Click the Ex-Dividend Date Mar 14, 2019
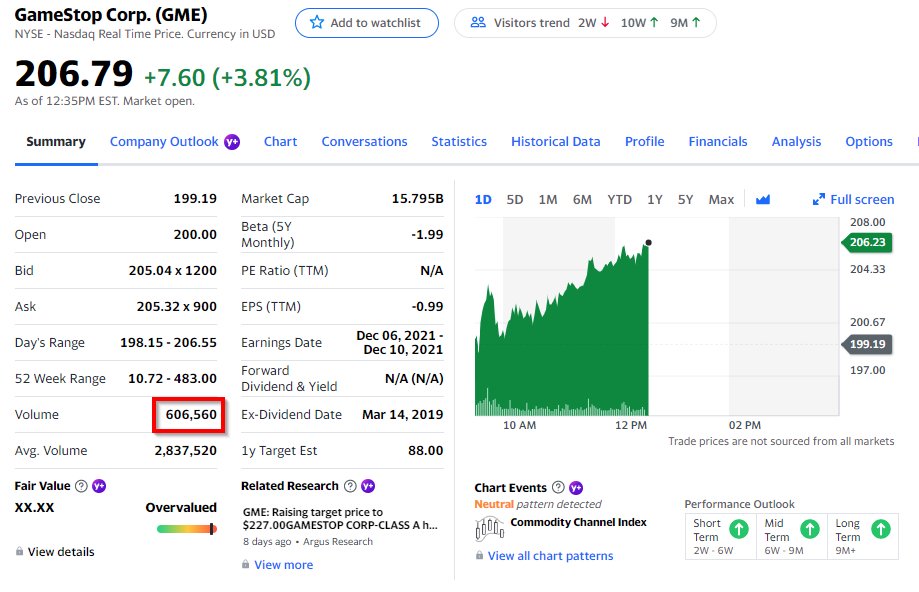This screenshot has width=919, height=592. point(403,415)
